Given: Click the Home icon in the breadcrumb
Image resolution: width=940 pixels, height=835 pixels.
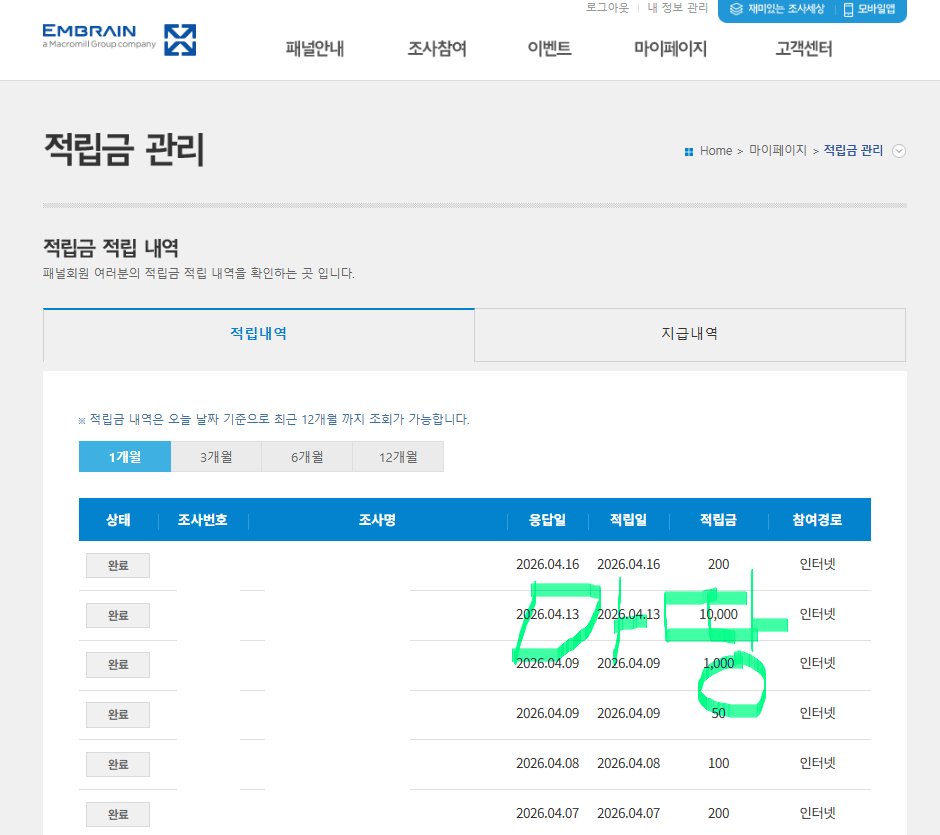Looking at the screenshot, I should coord(690,150).
